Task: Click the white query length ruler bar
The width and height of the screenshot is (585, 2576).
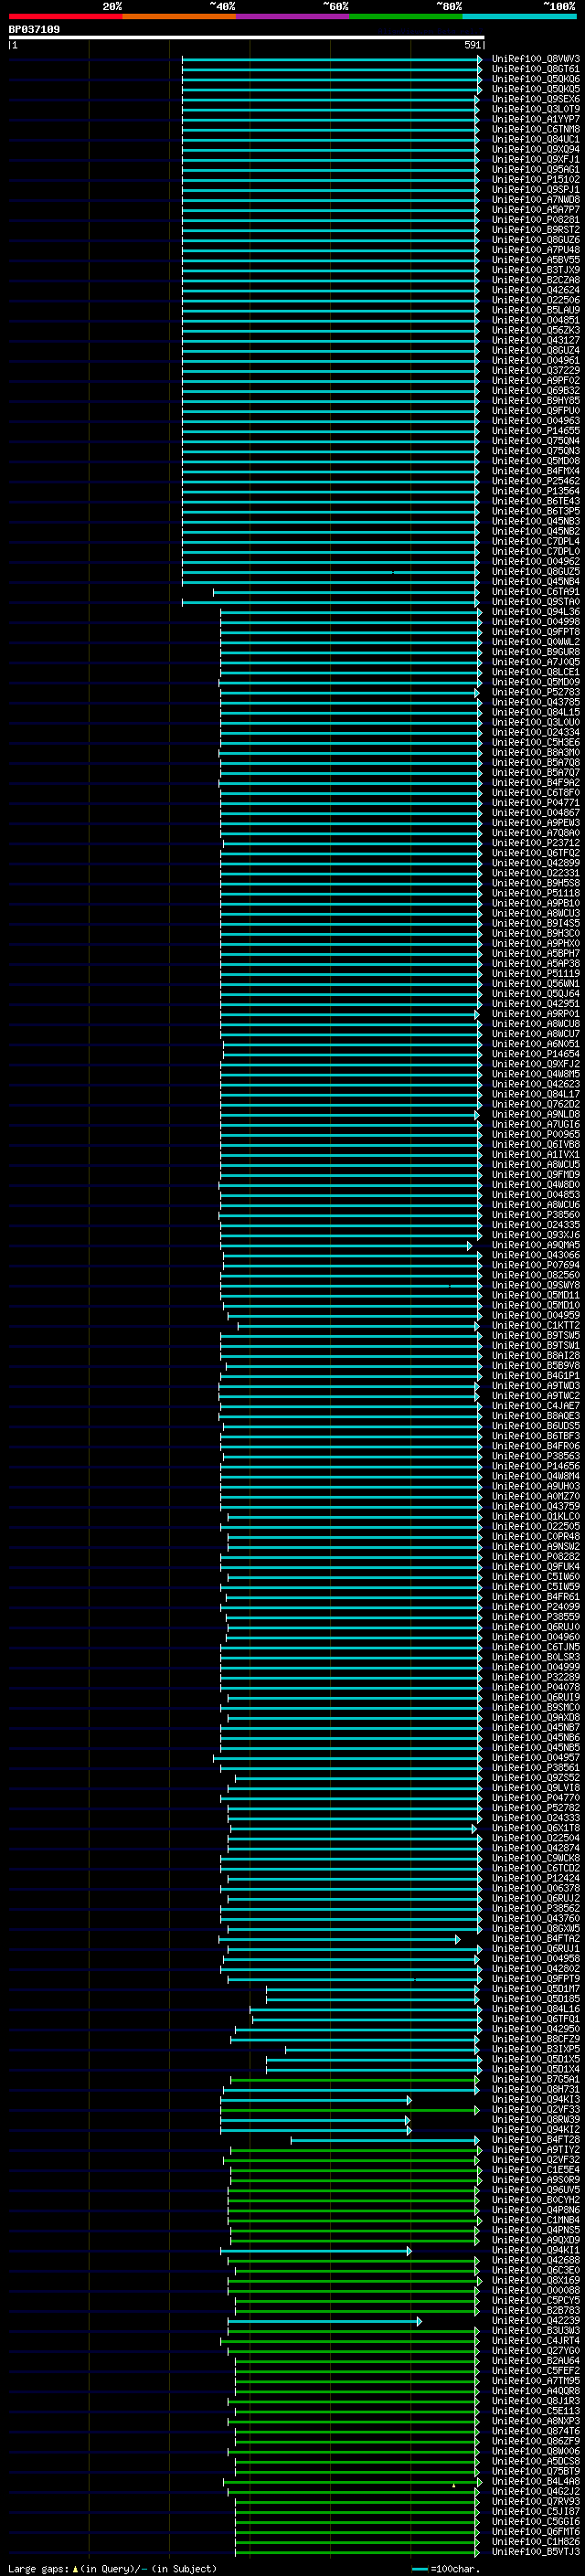Action: point(246,37)
